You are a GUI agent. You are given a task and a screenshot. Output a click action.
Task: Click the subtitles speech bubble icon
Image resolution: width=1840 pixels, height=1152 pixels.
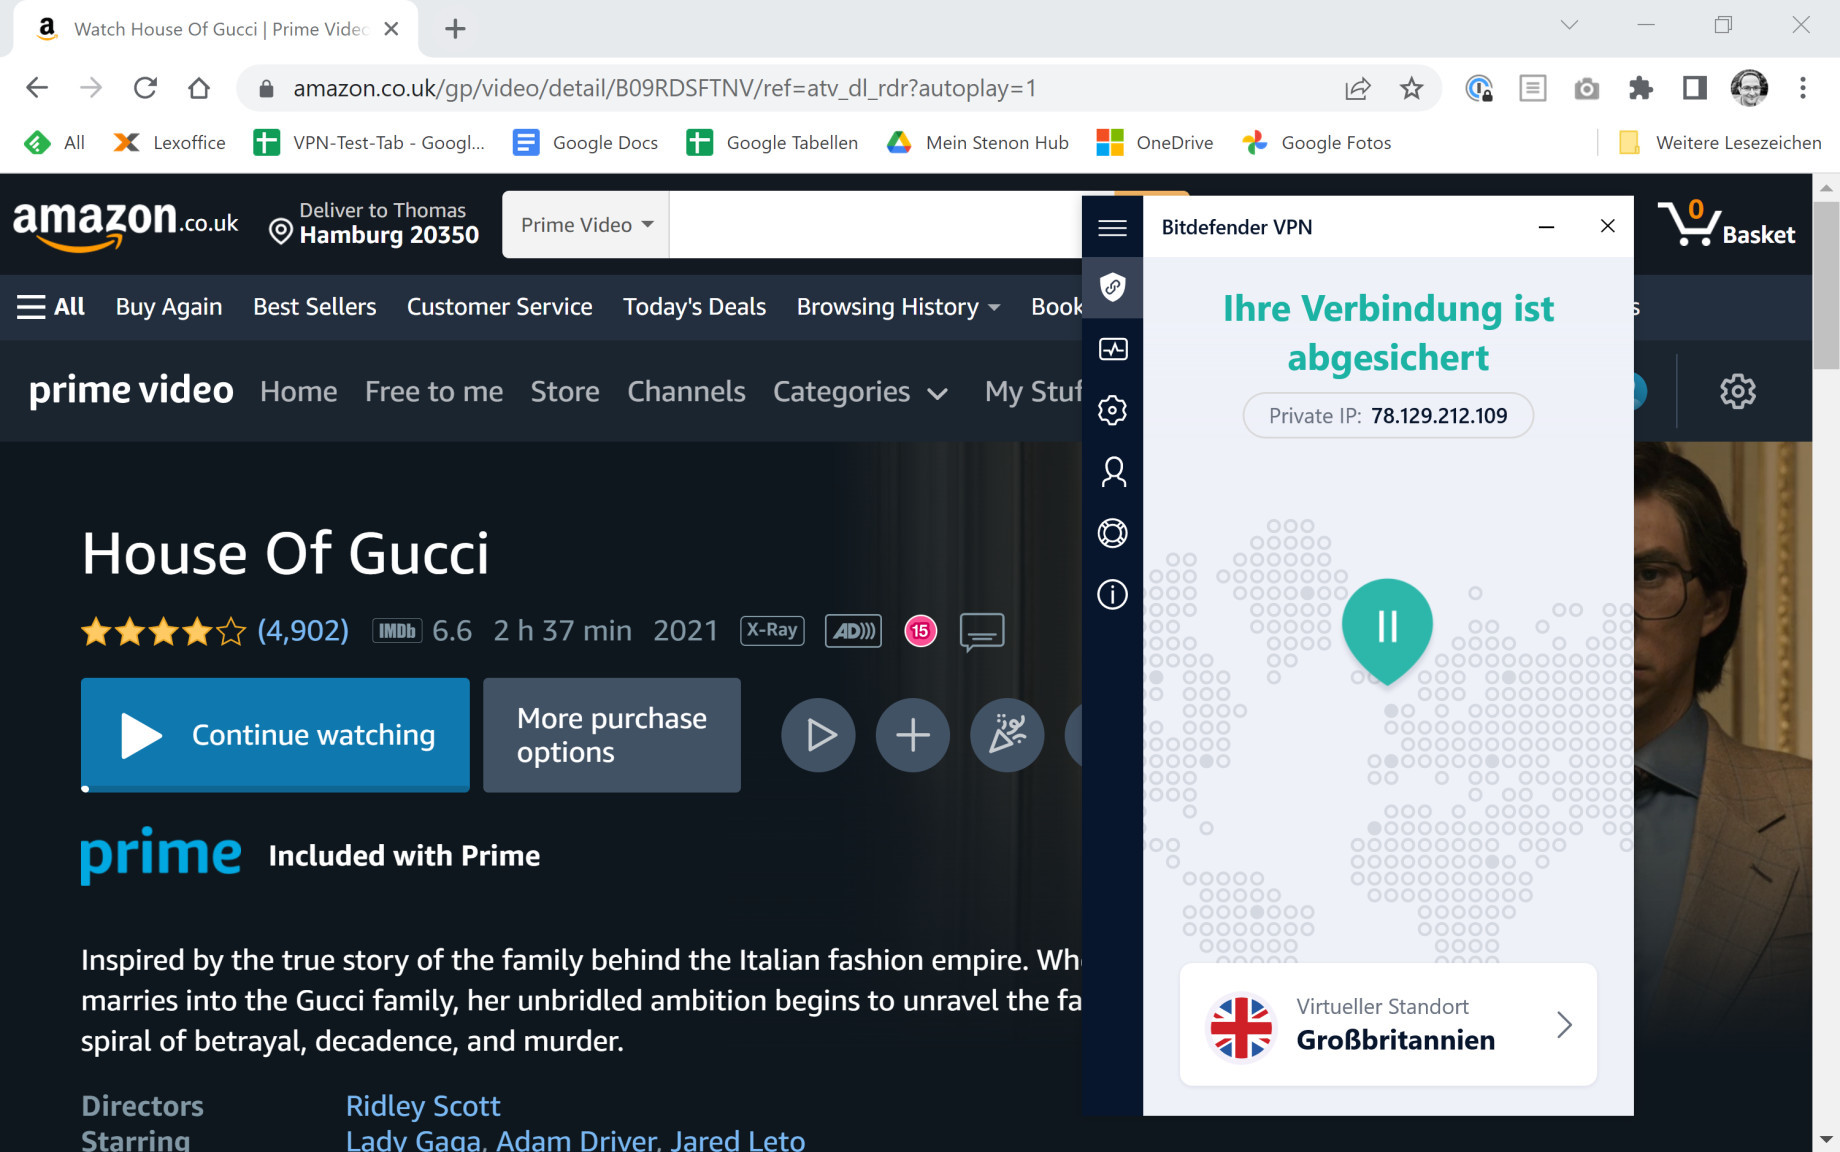[981, 632]
